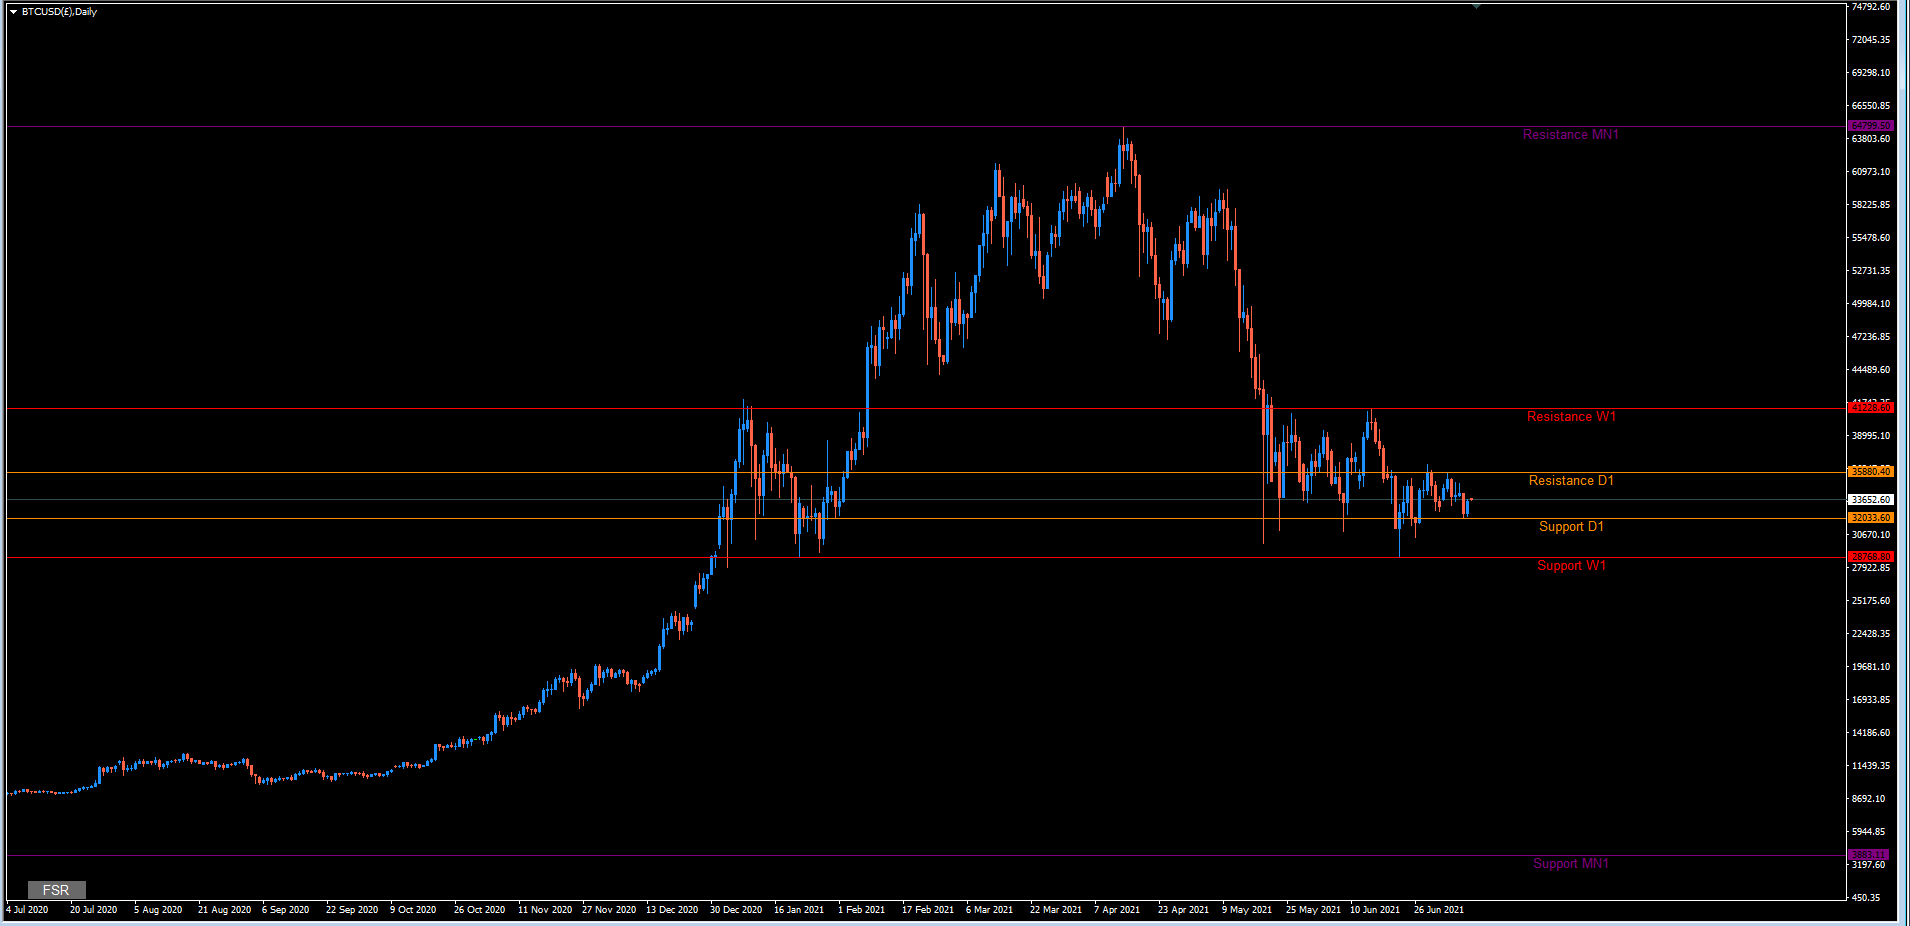
Task: Click the 22428.35 price scale value
Action: (x=1871, y=634)
